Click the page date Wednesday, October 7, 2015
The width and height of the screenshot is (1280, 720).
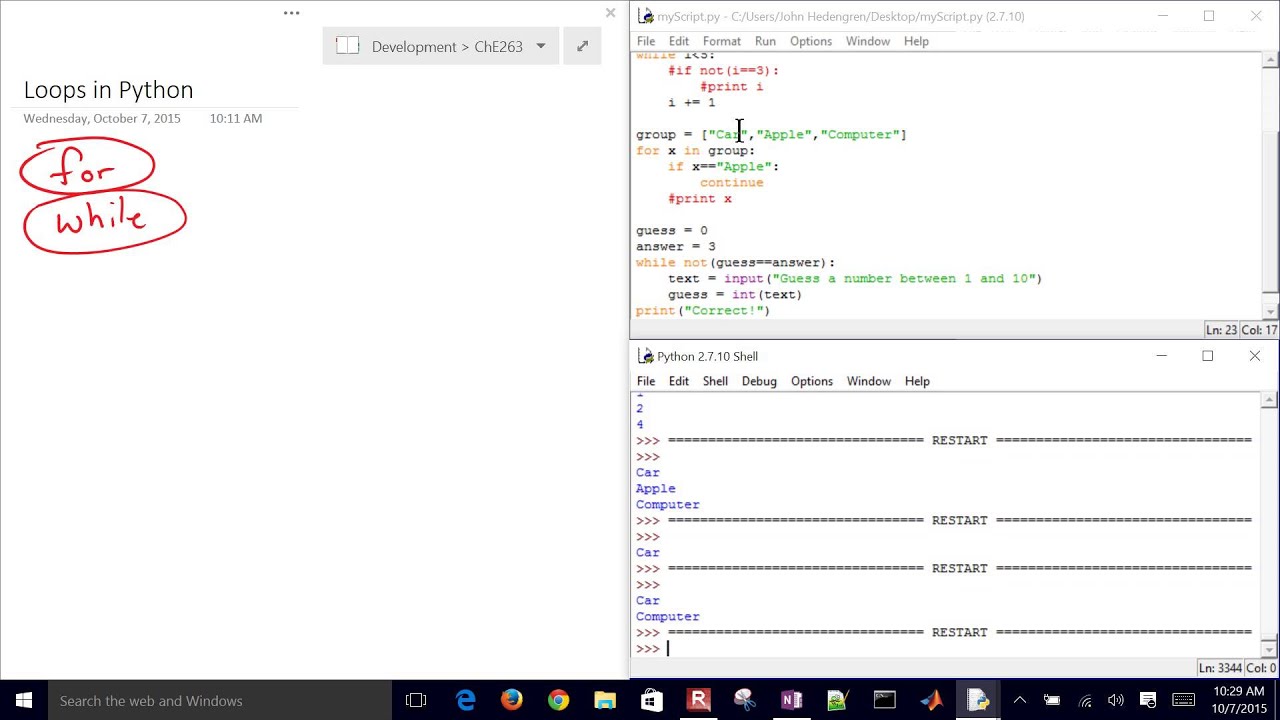[102, 118]
